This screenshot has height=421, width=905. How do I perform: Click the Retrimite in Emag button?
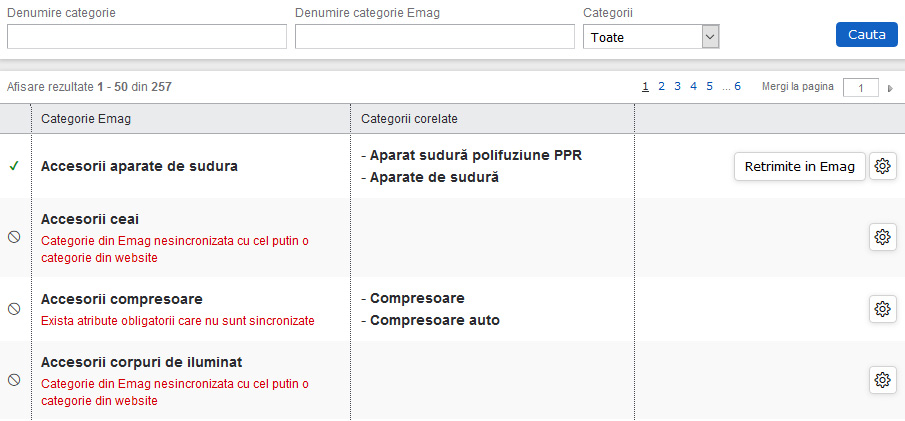[799, 167]
